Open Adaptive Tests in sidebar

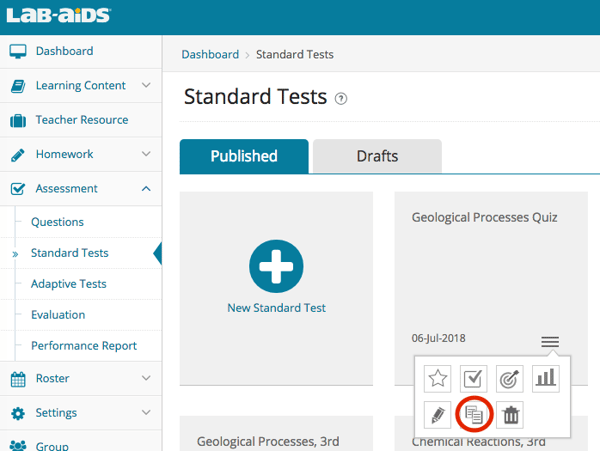(x=68, y=284)
